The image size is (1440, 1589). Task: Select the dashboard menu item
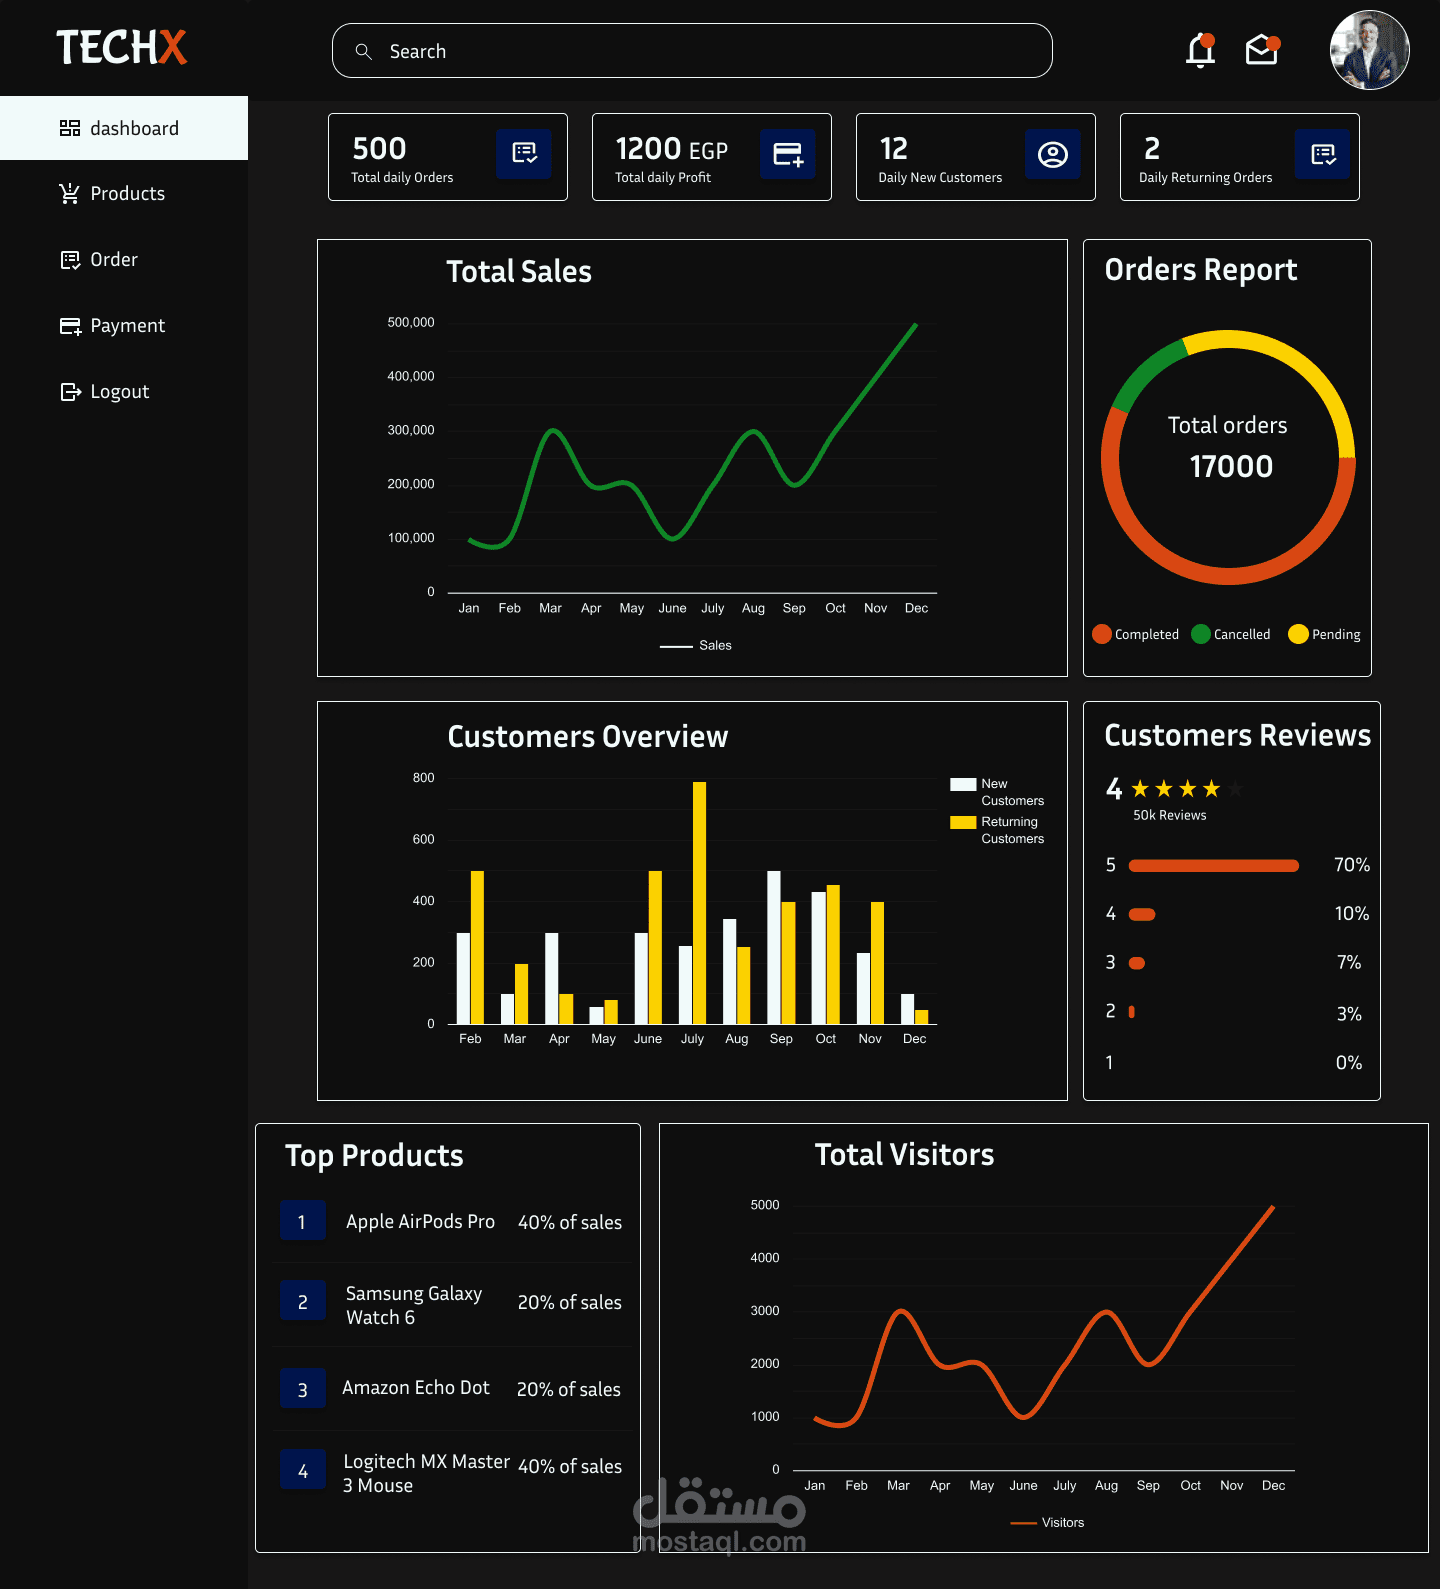(124, 128)
